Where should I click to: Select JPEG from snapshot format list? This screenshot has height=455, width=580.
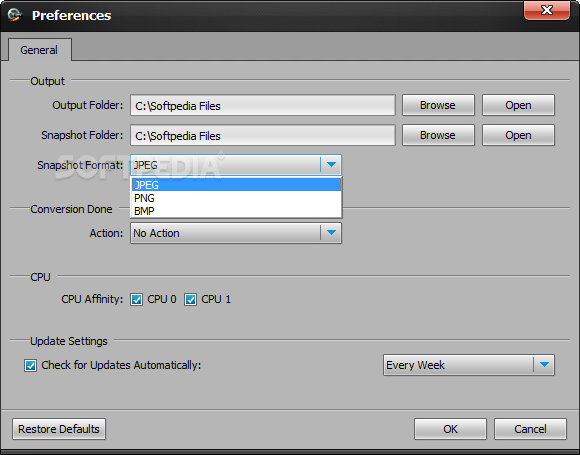tap(236, 185)
